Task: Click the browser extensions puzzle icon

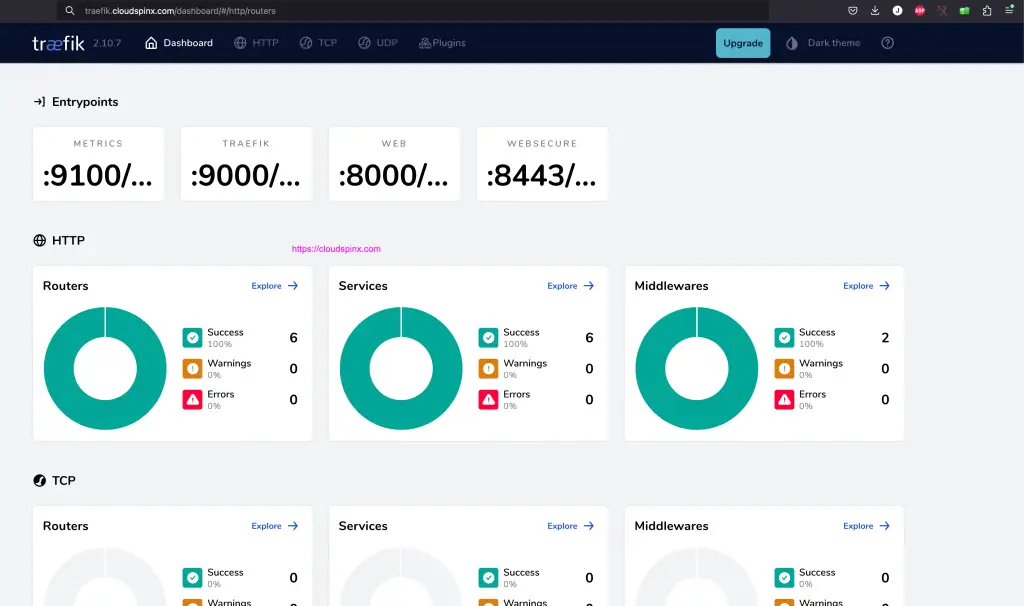Action: pos(986,10)
